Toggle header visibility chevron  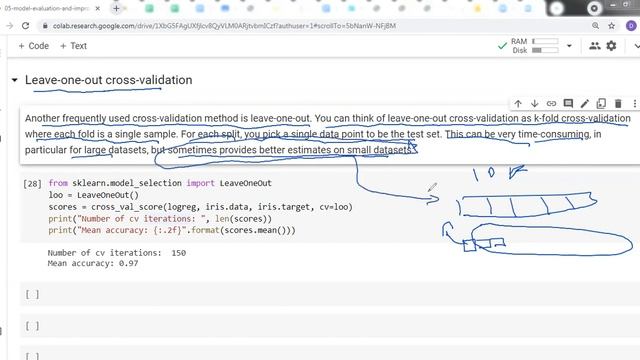point(636,46)
